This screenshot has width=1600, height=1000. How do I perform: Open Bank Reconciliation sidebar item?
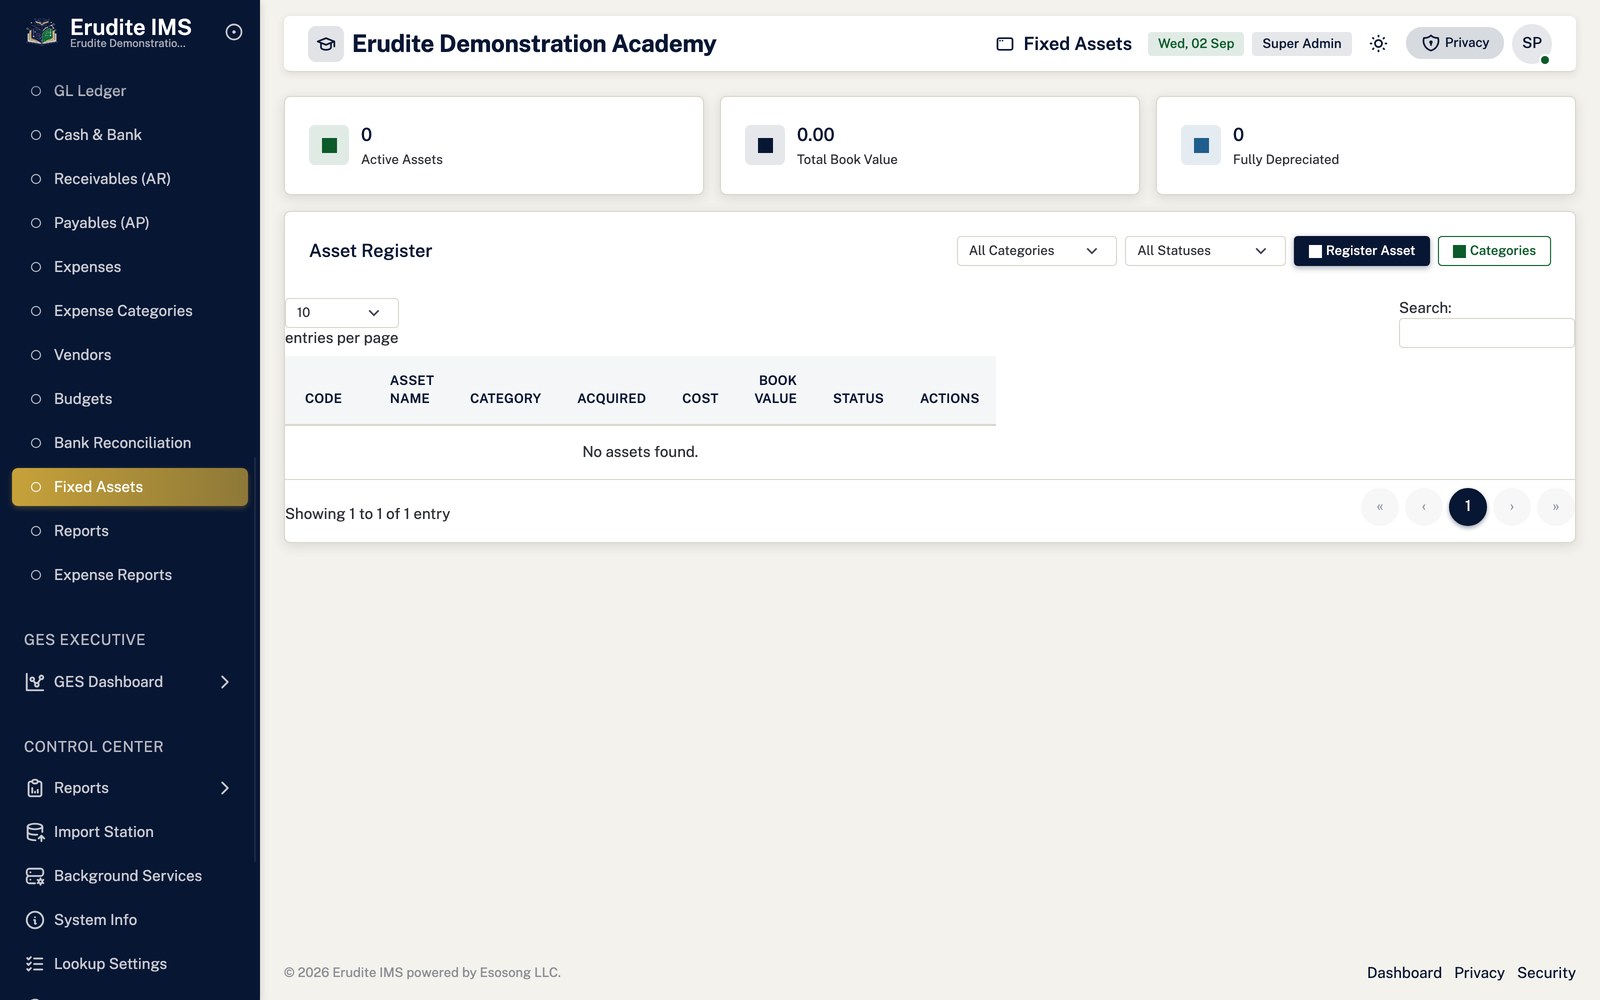pos(130,443)
